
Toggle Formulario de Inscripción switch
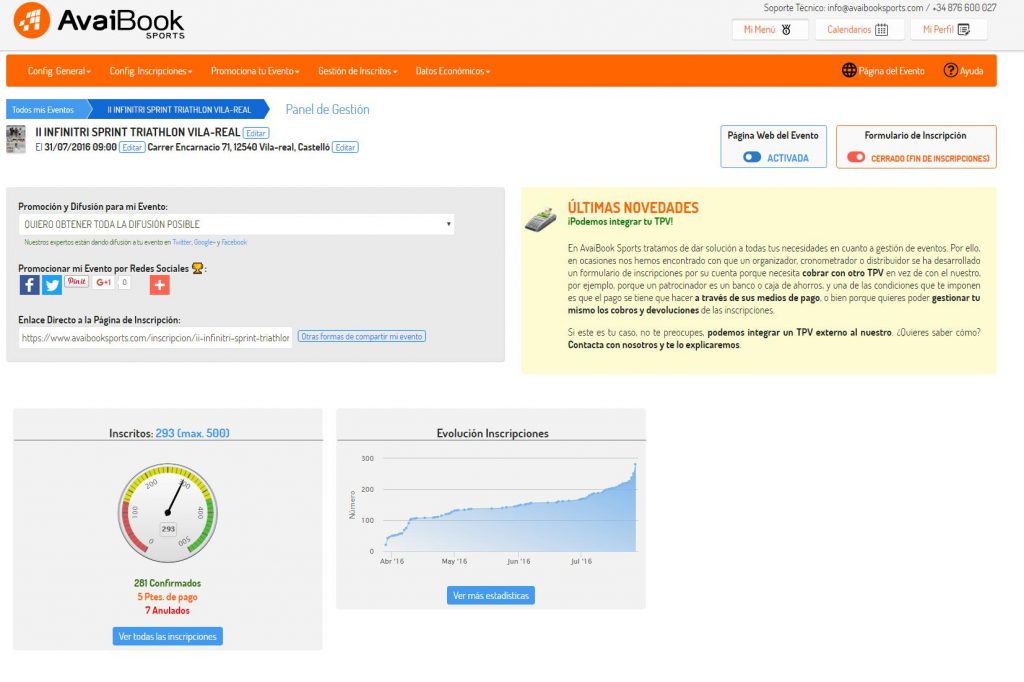click(856, 158)
